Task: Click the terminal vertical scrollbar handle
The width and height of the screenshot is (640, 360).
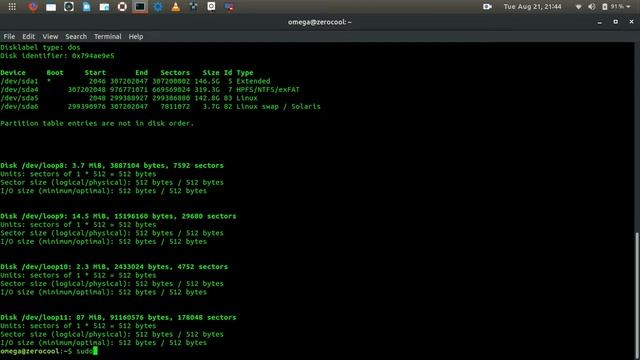Action: coord(637,296)
